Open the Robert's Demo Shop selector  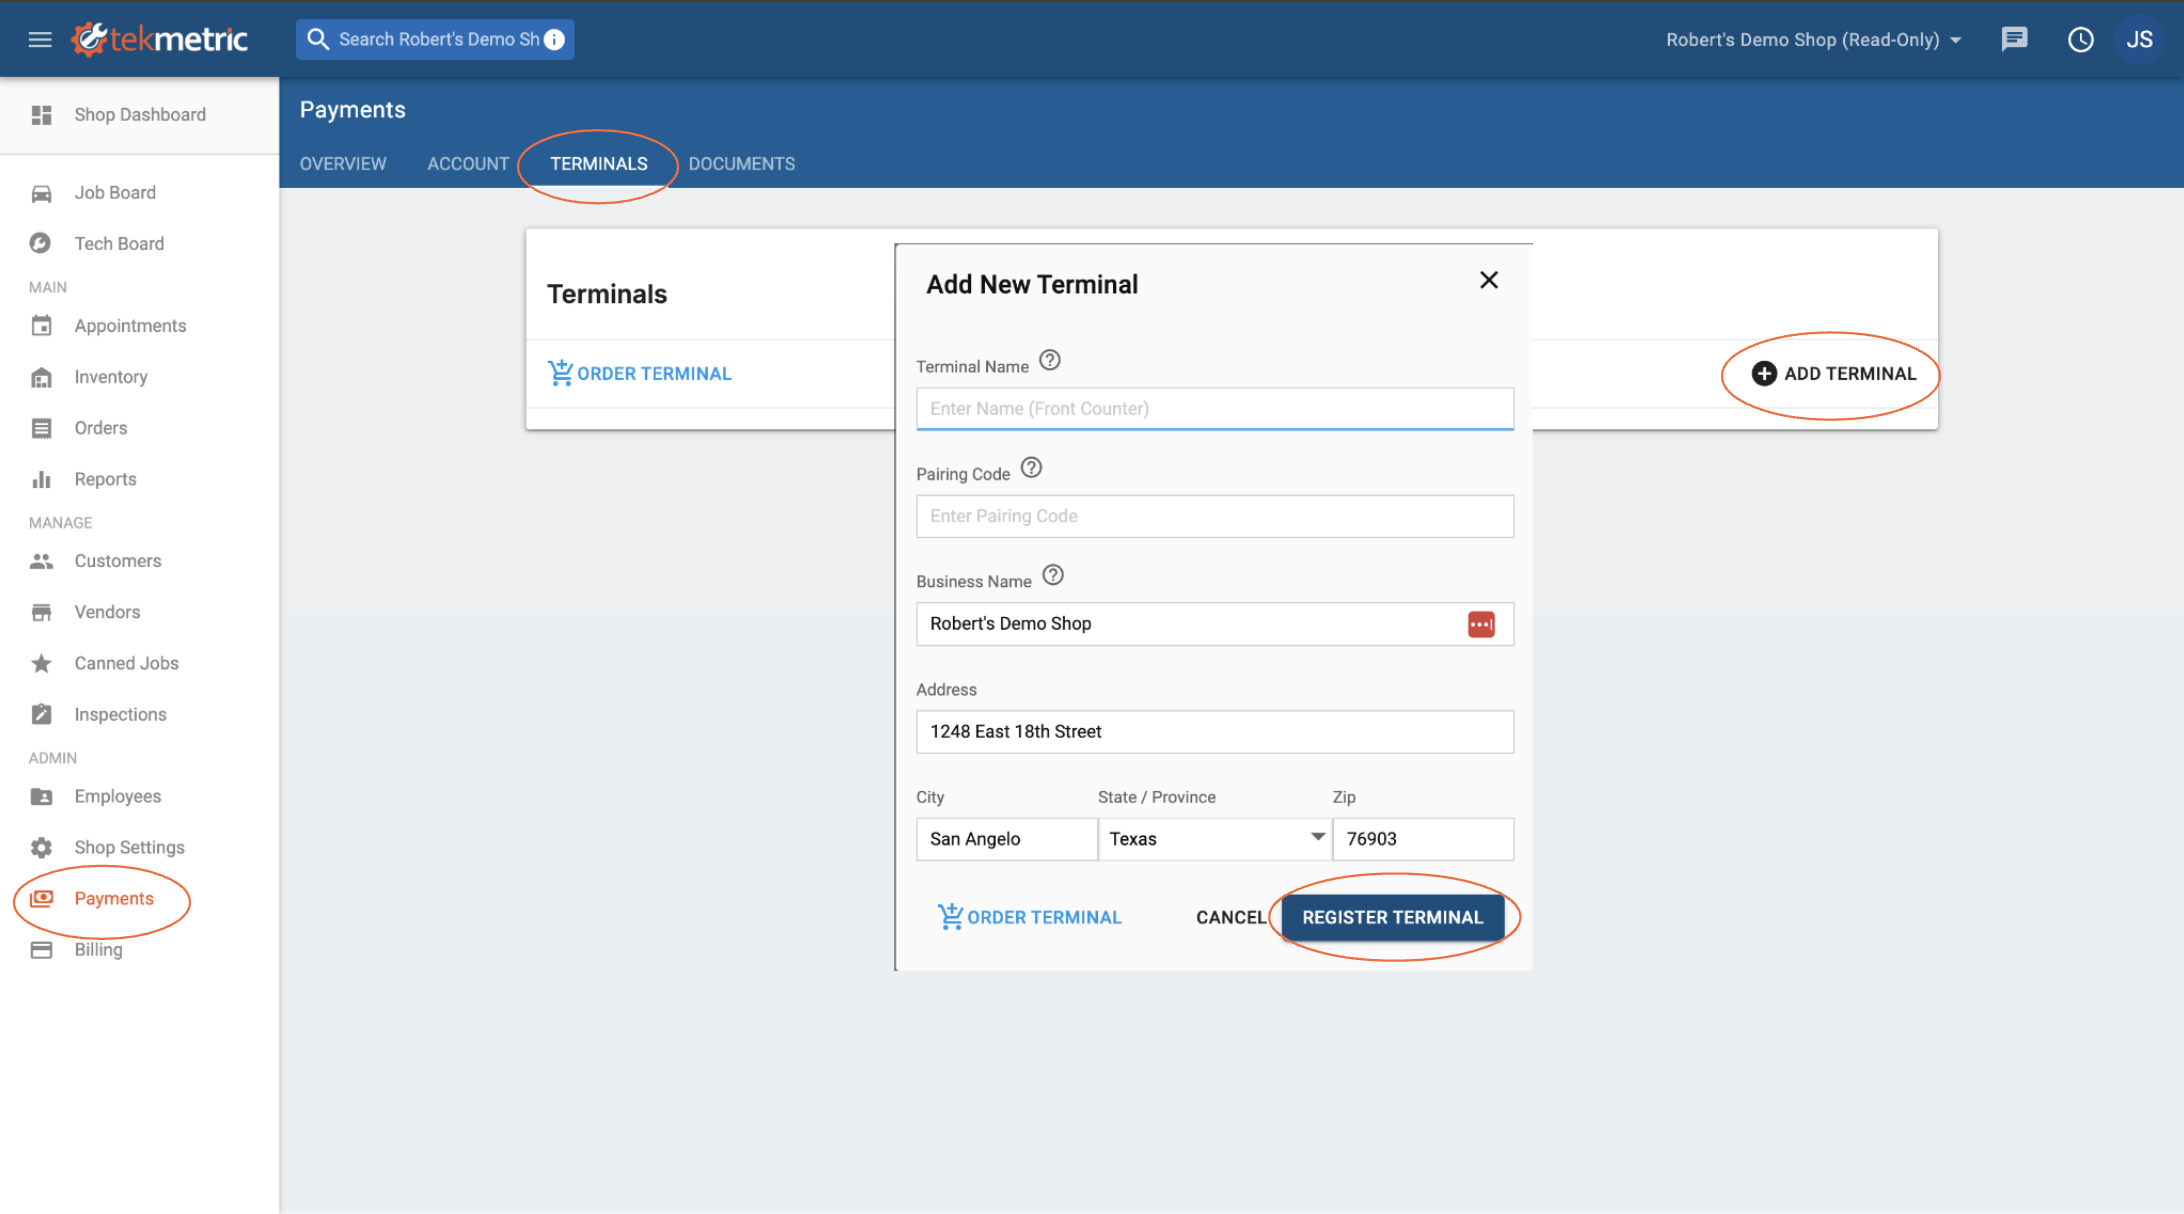(1813, 39)
